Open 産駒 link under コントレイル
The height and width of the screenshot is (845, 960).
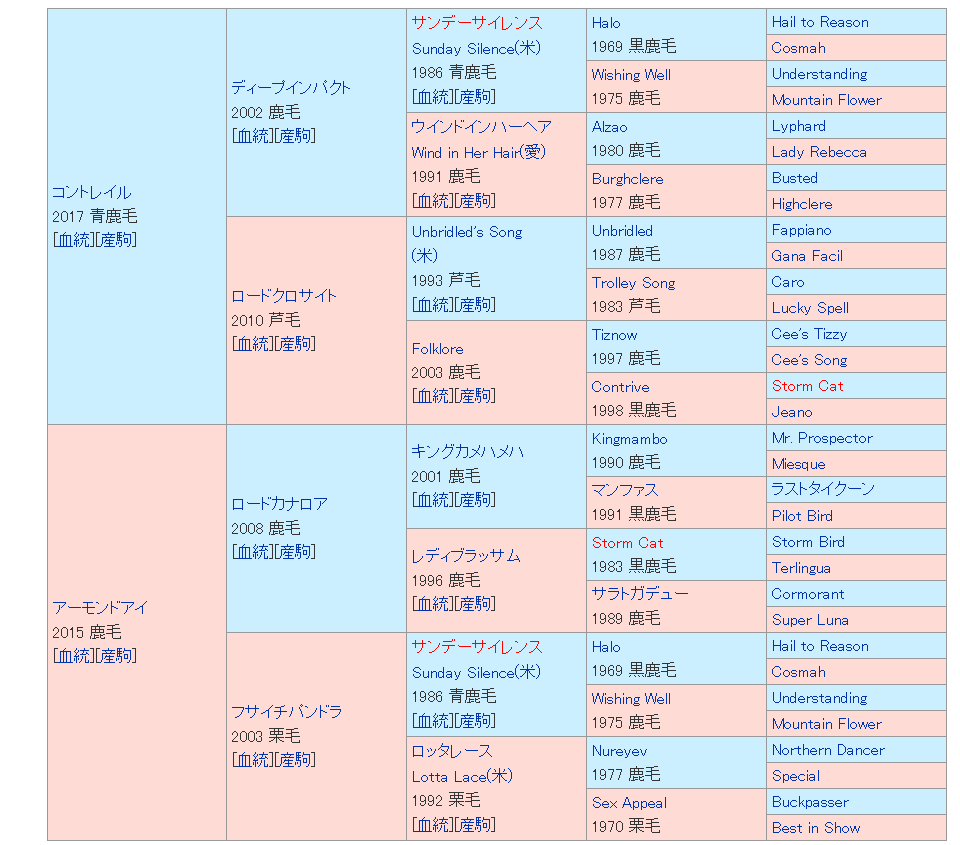point(116,240)
